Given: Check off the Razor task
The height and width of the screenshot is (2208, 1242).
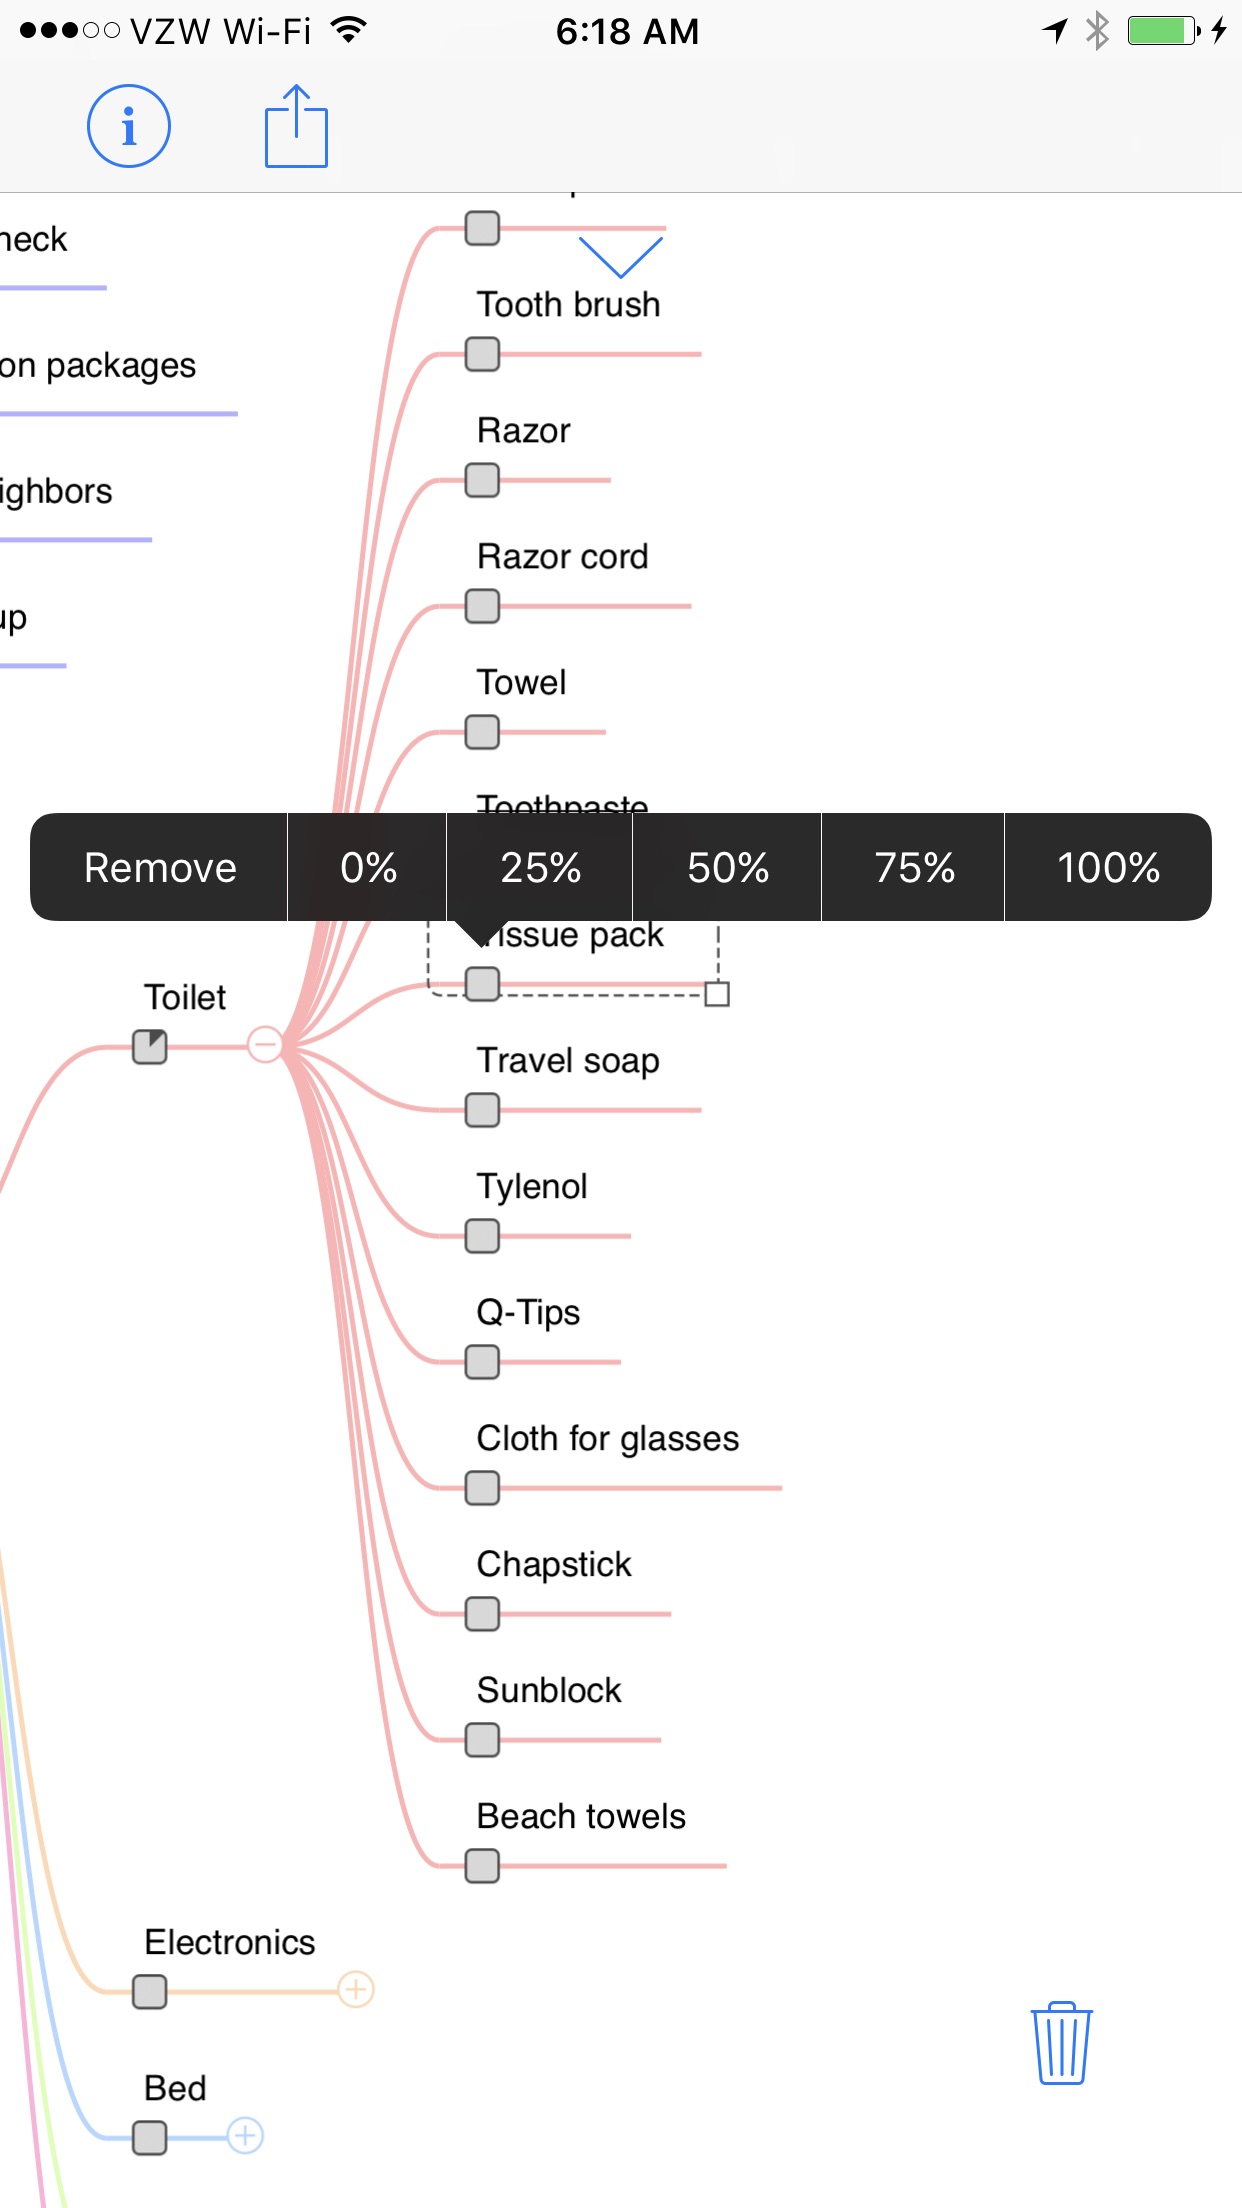Looking at the screenshot, I should click(481, 480).
